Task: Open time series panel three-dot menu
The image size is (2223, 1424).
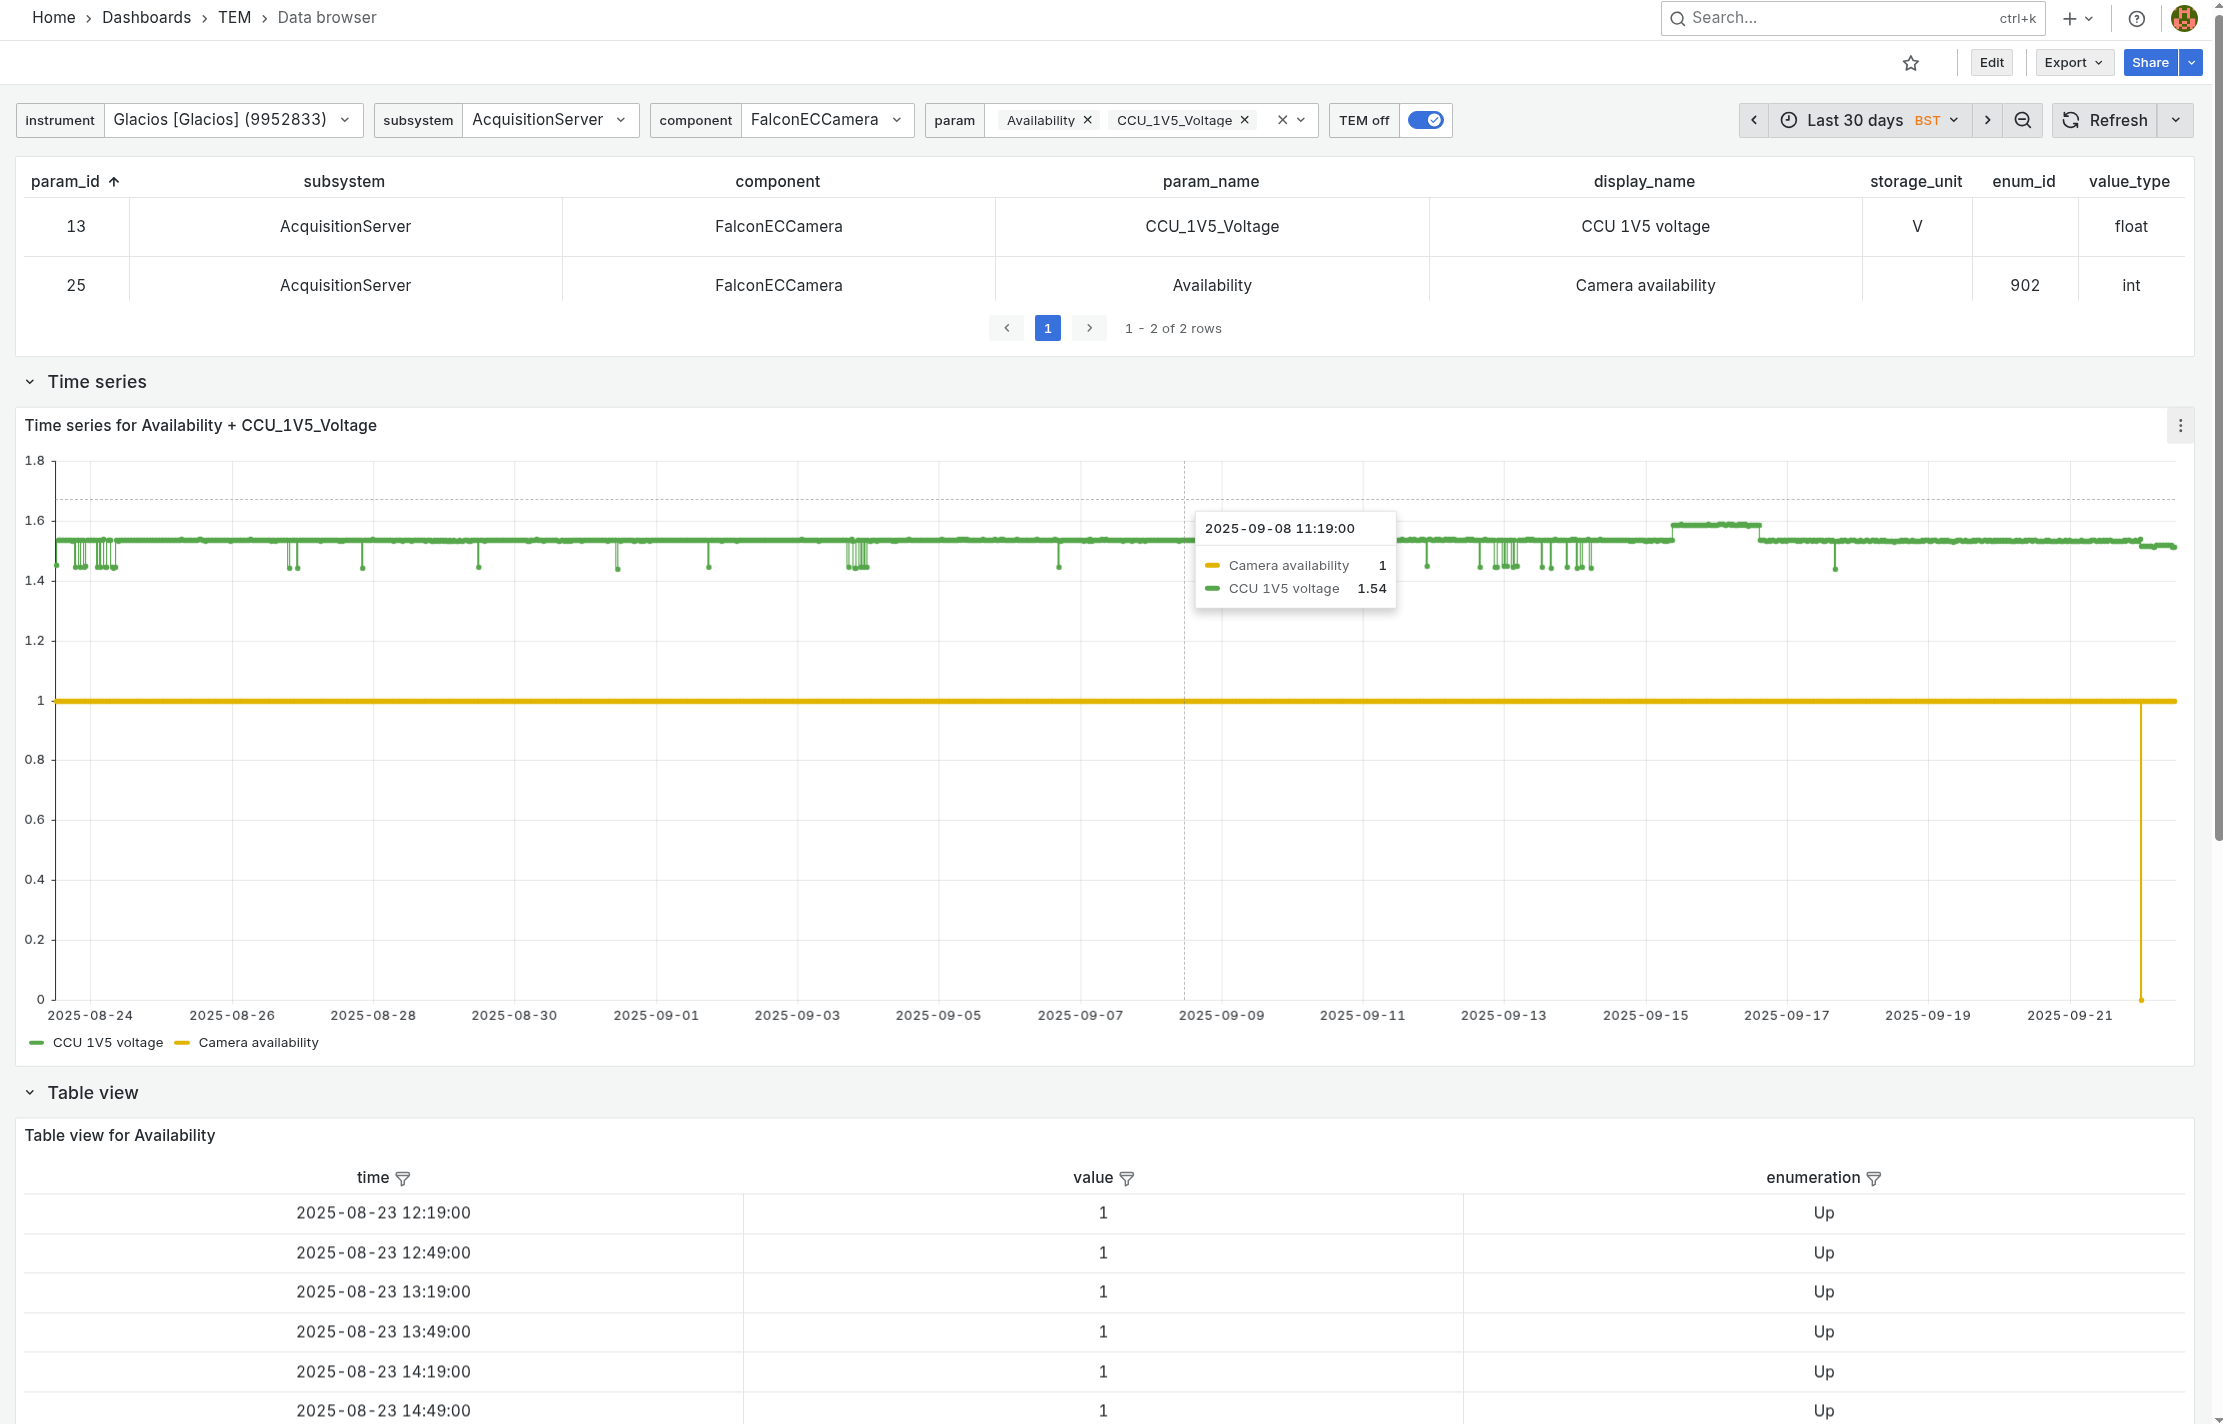Action: 2181,425
